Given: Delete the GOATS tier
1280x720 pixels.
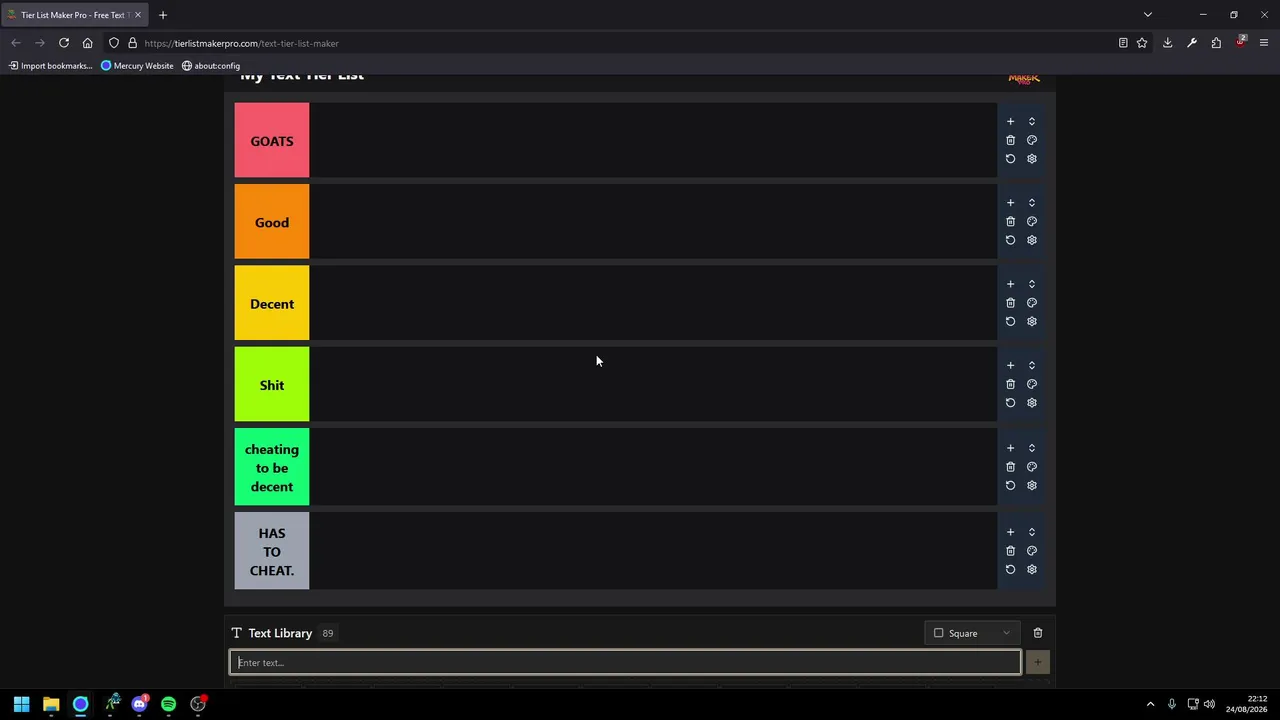Looking at the screenshot, I should (x=1010, y=140).
